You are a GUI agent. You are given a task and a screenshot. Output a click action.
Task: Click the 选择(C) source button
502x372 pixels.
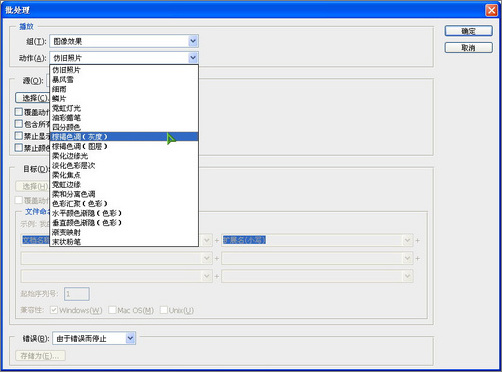tap(33, 98)
